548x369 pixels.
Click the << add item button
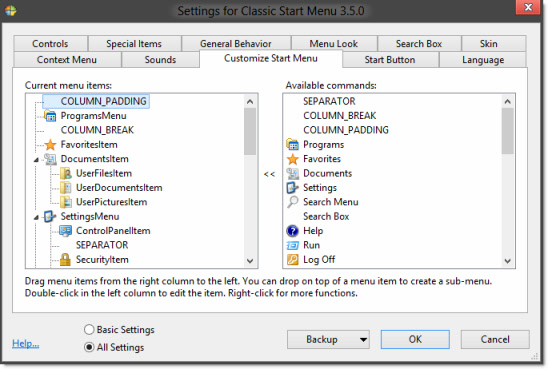[269, 174]
